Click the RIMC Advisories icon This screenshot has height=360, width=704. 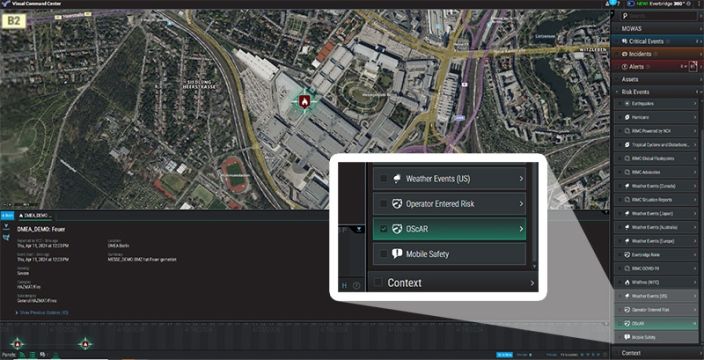click(628, 172)
